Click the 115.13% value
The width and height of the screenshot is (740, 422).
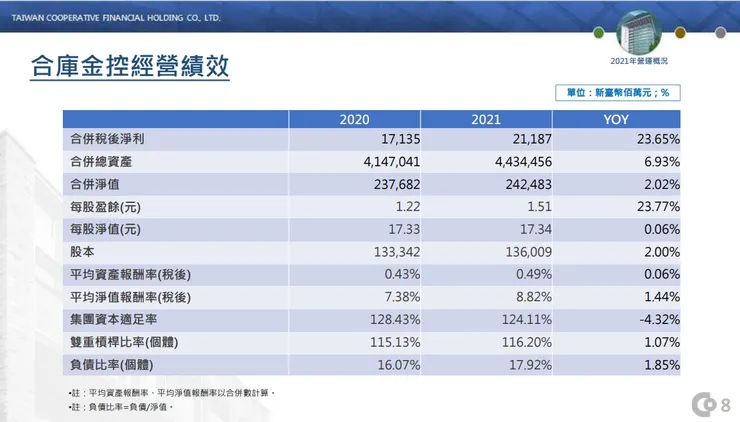tap(395, 342)
